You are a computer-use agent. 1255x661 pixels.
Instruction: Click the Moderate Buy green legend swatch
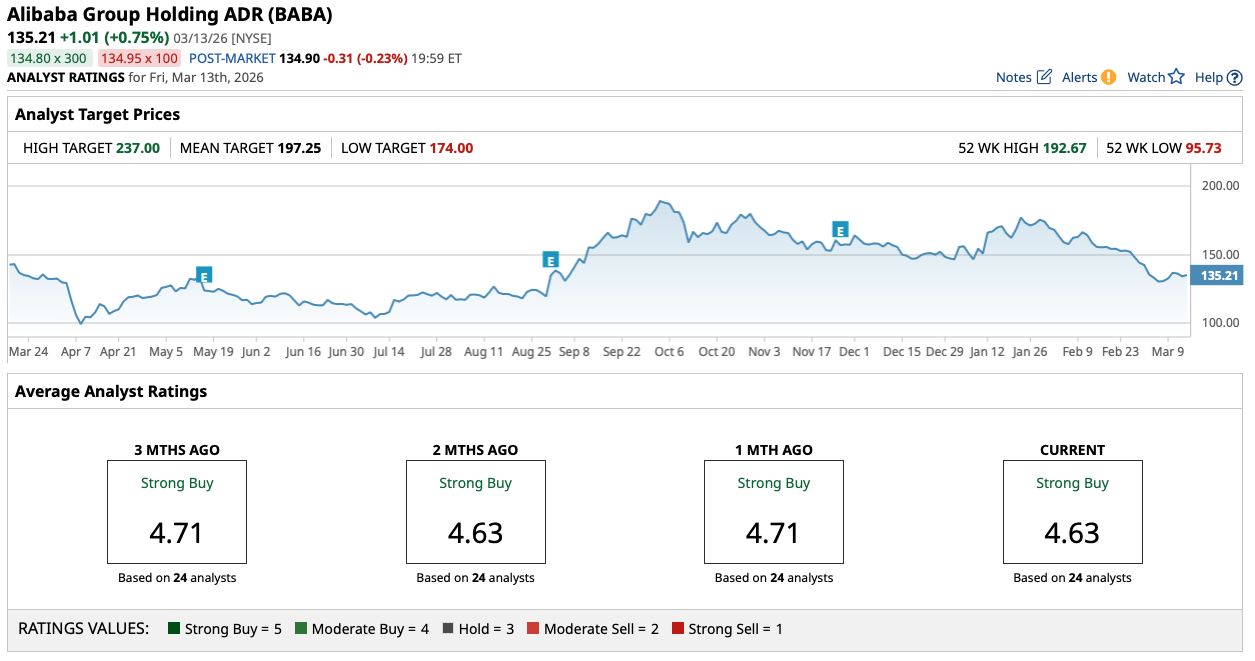(x=300, y=629)
